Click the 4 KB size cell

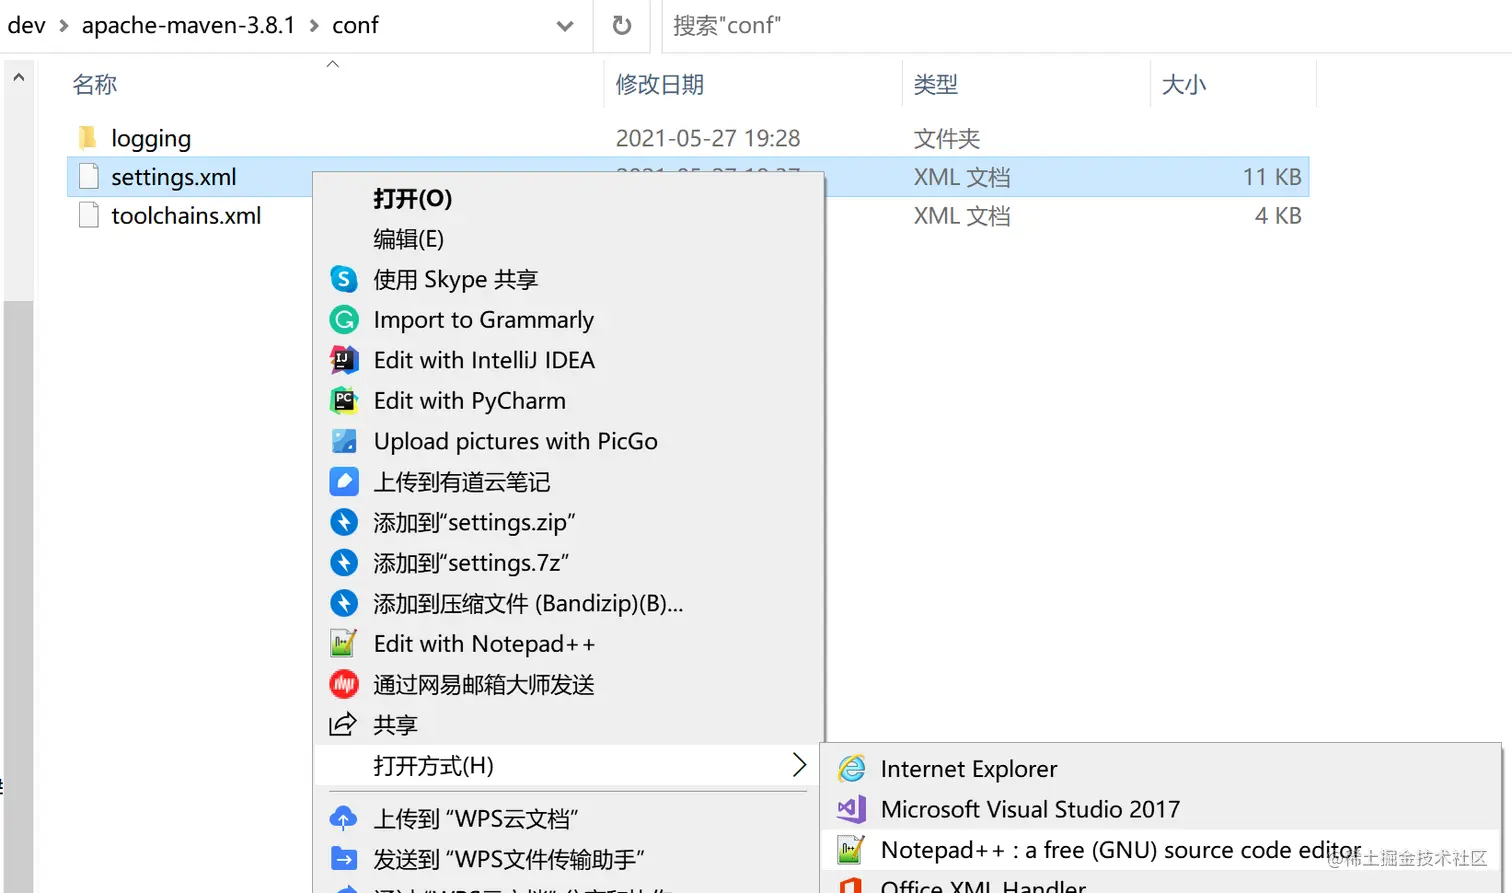pos(1278,215)
